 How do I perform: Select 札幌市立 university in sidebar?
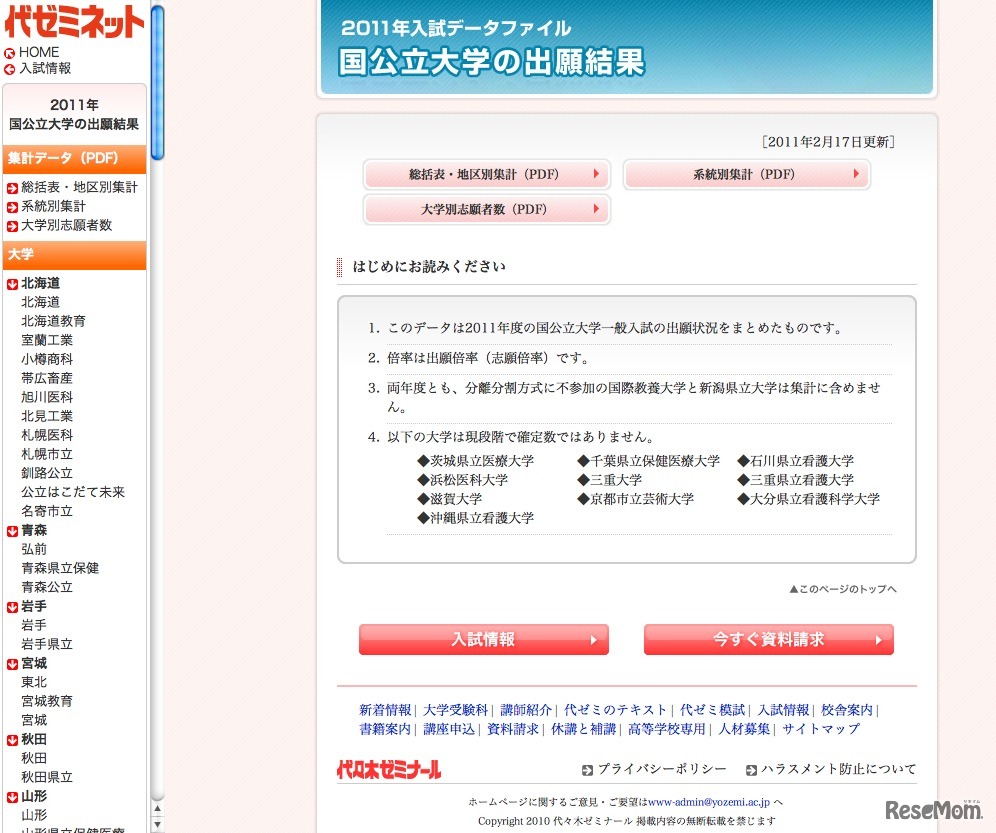coord(47,454)
